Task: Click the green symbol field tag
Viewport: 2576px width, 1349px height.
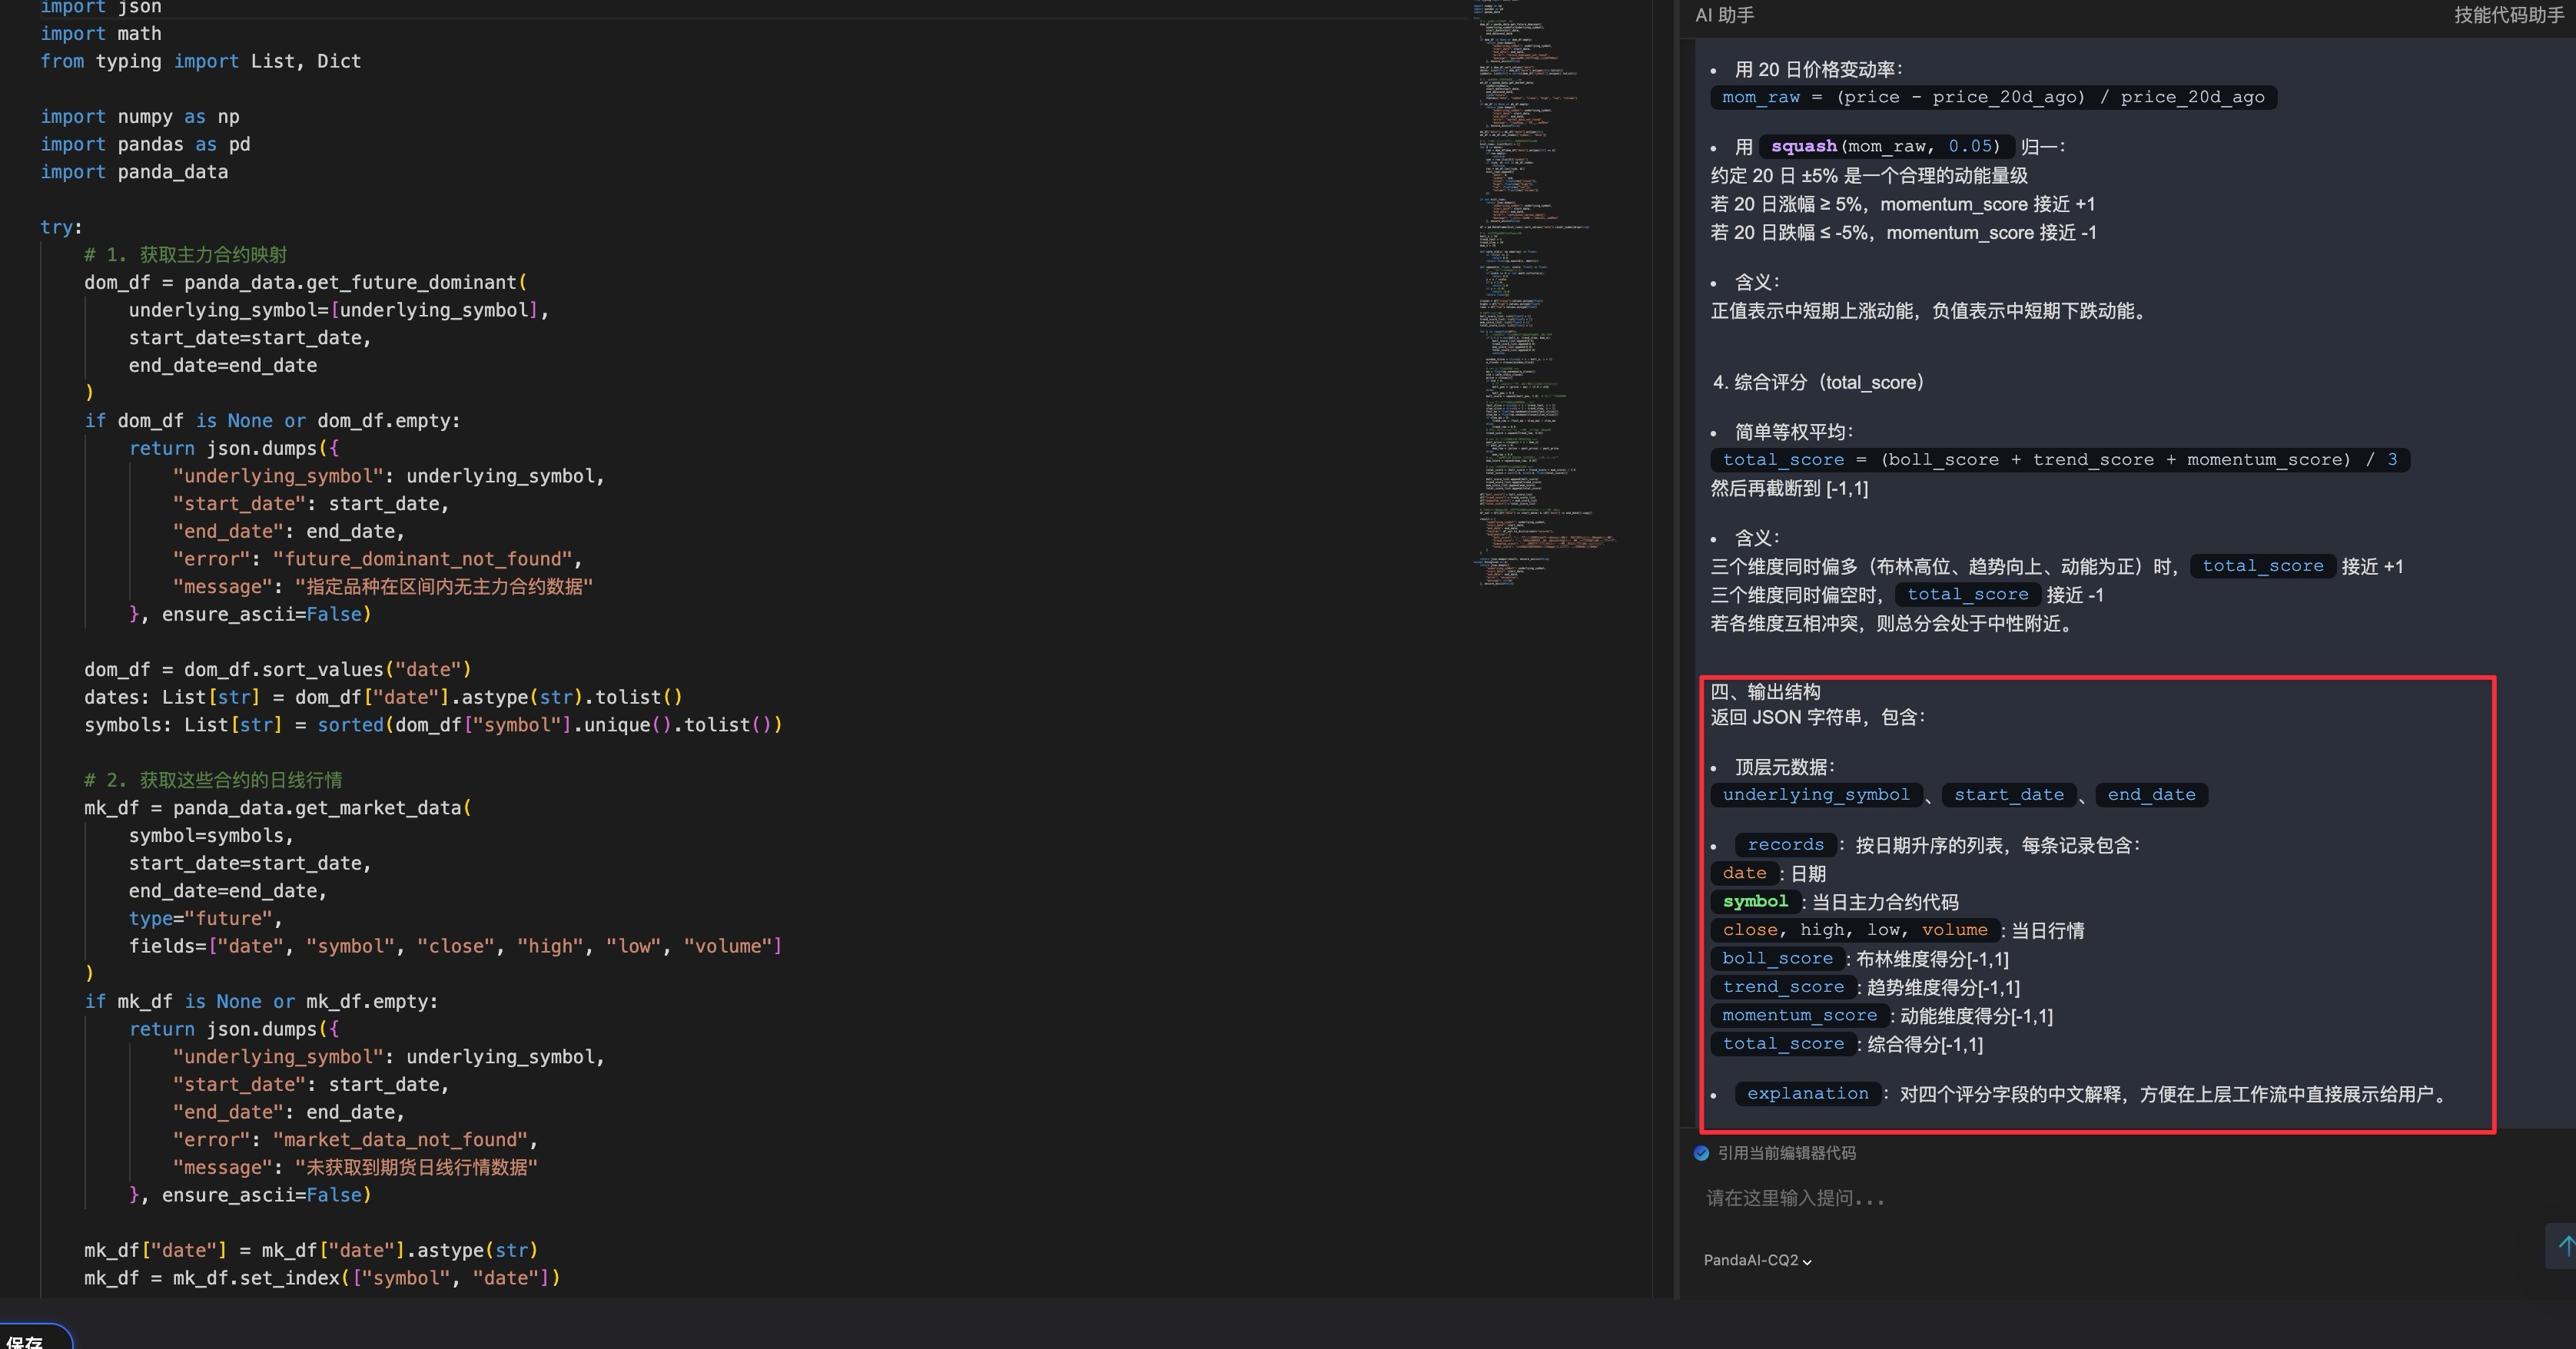Action: 1755,902
